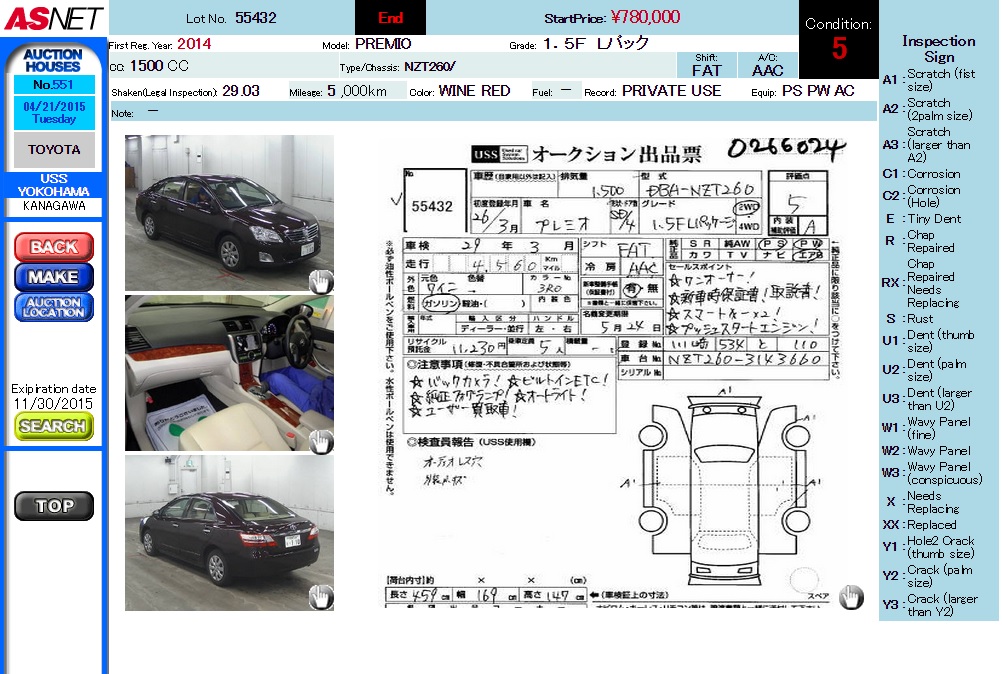Enlarge rear view photo hand icon
Screen dimensions: 1002x674
pyautogui.click(x=320, y=597)
